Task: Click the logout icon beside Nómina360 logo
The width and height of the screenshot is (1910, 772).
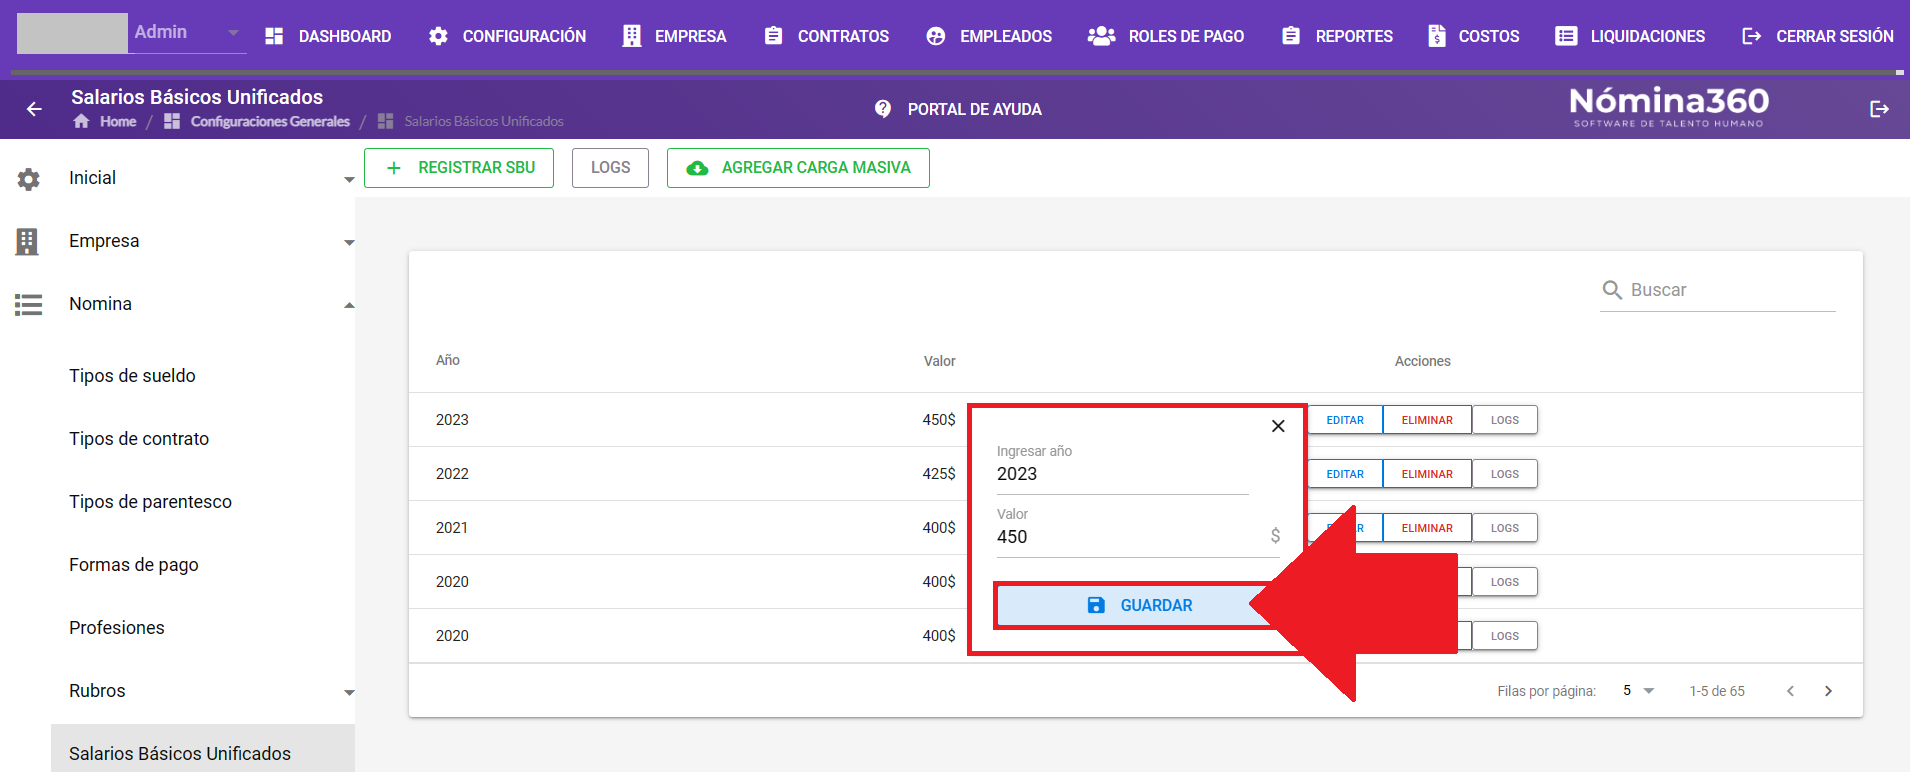Action: coord(1880,109)
